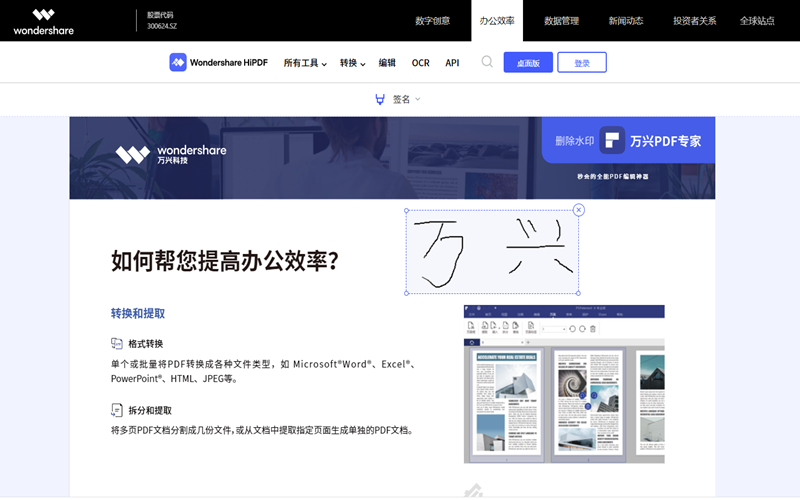Click the signature box's top-left corner handle

[x=407, y=210]
